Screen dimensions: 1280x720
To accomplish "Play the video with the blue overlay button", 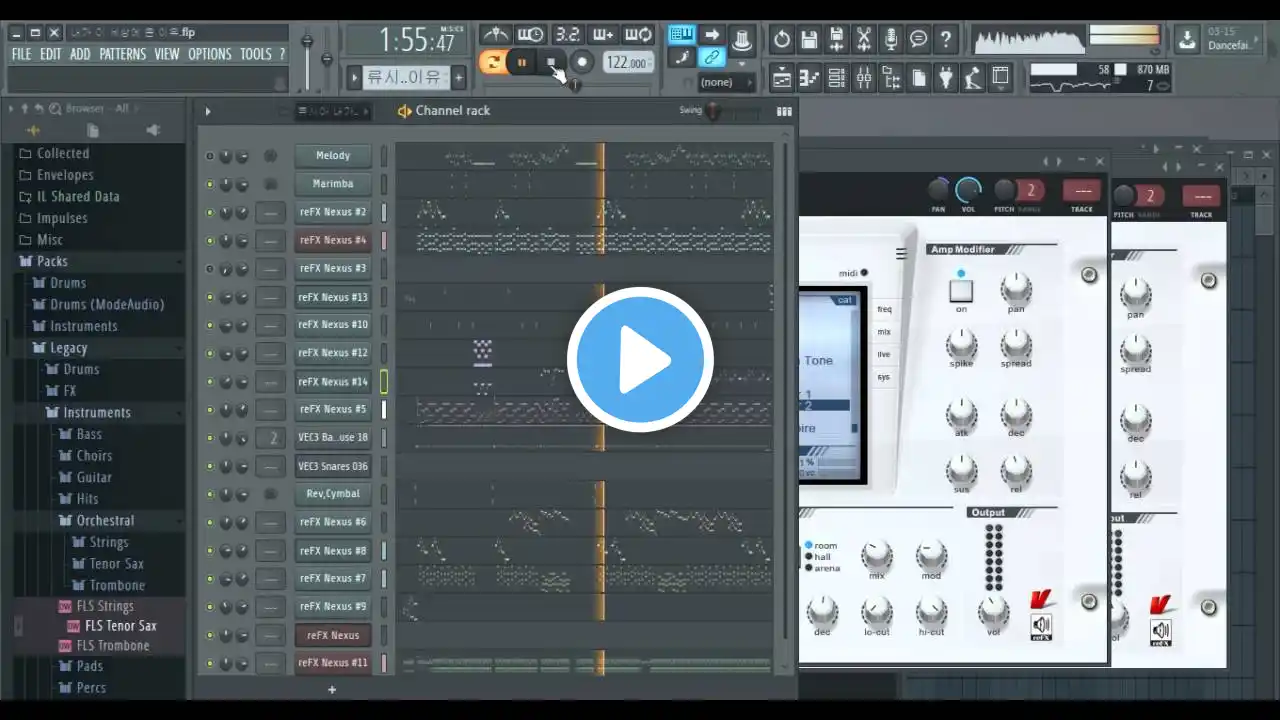I will (x=640, y=360).
